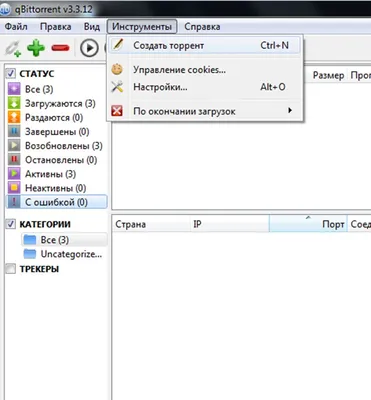The image size is (371, 400).
Task: Filter by Раздаются (0)
Action: pyautogui.click(x=54, y=118)
